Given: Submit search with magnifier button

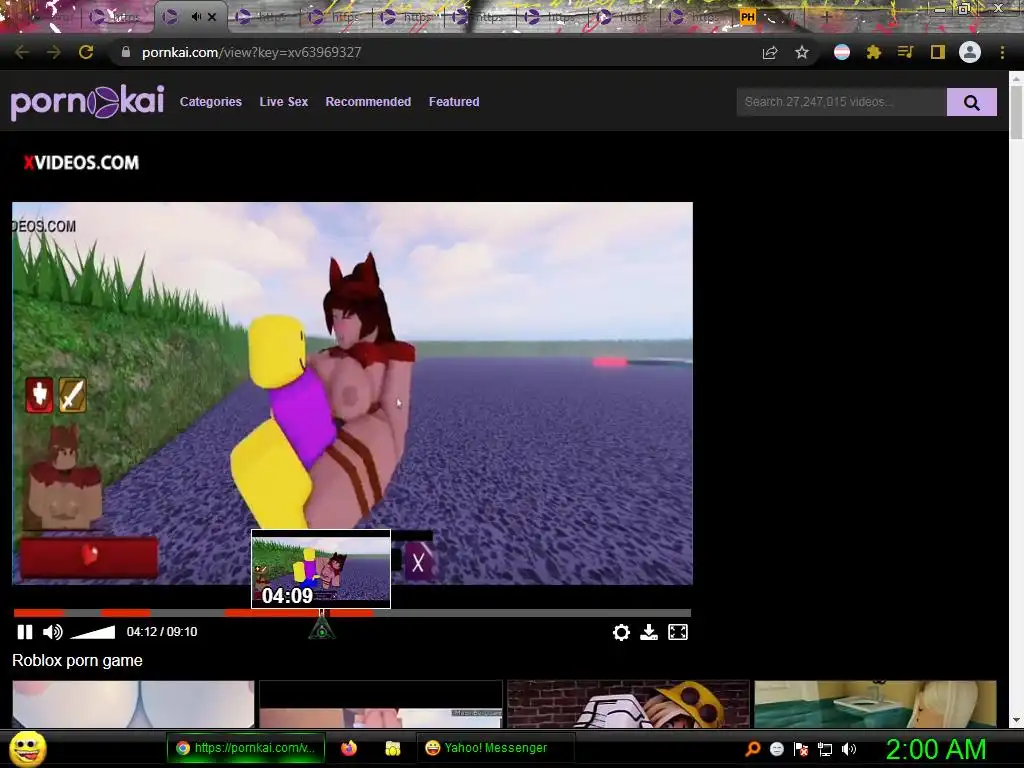Looking at the screenshot, I should 972,102.
